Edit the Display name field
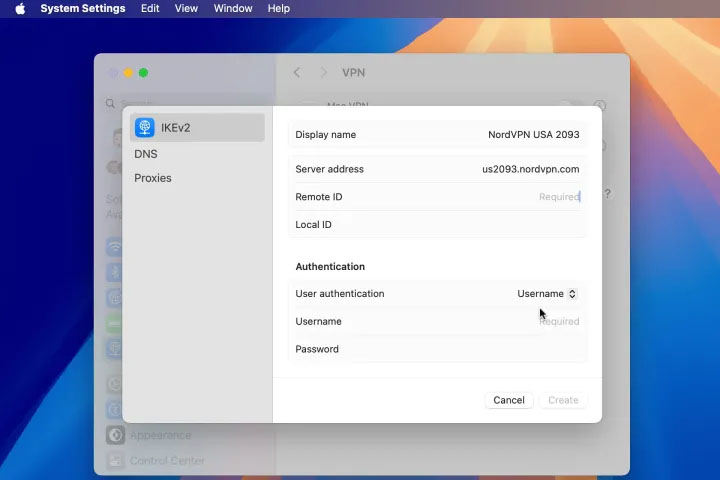 [x=437, y=135]
